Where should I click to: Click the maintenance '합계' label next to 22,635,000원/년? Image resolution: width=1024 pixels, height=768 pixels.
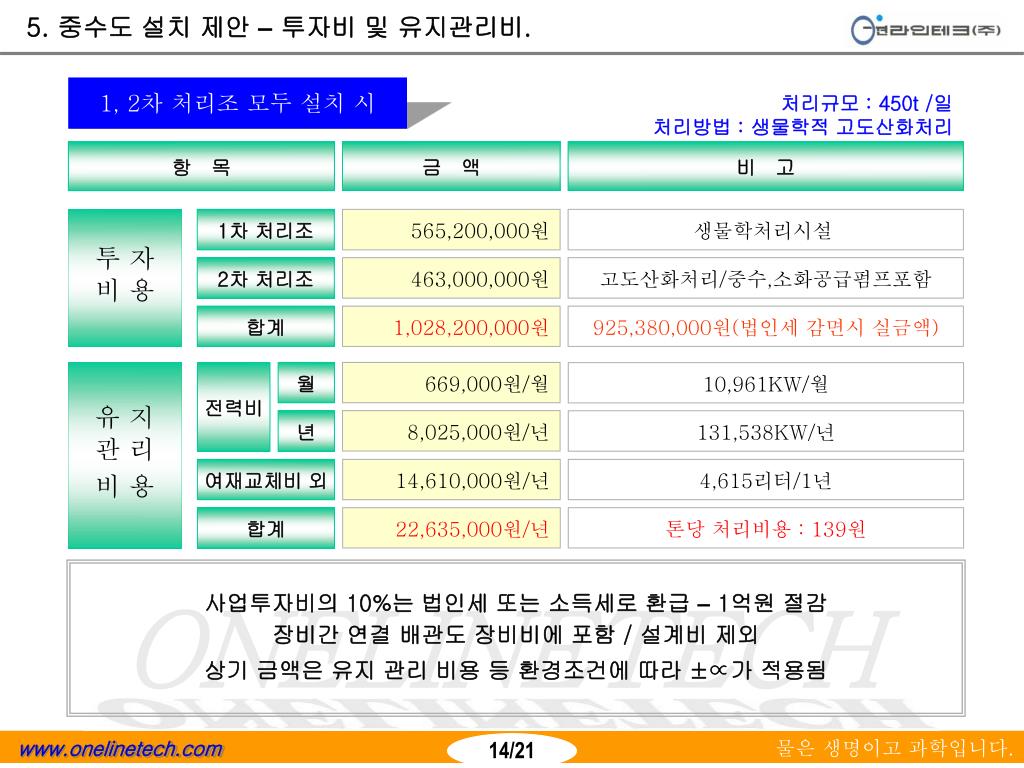coord(266,528)
